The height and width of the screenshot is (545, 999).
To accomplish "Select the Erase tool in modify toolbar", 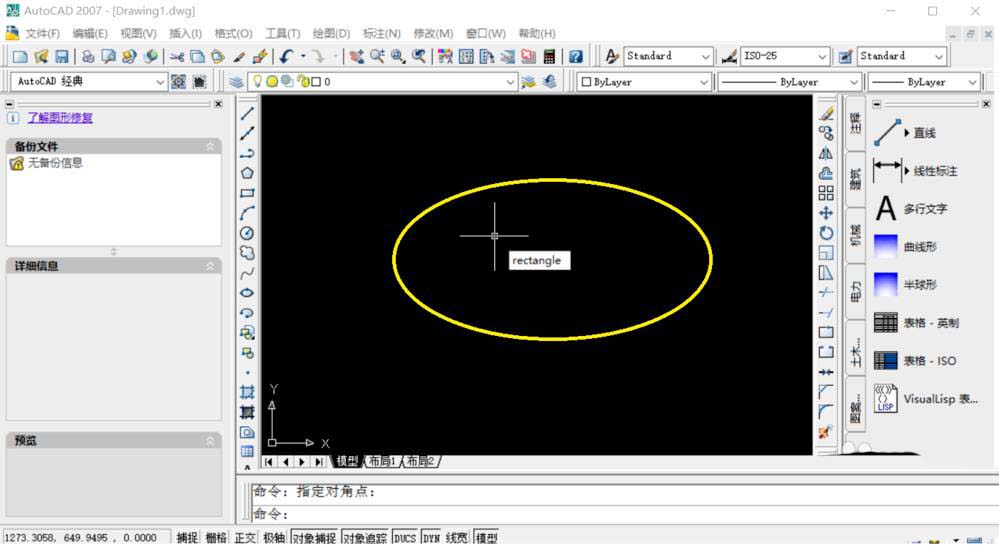I will coord(826,113).
